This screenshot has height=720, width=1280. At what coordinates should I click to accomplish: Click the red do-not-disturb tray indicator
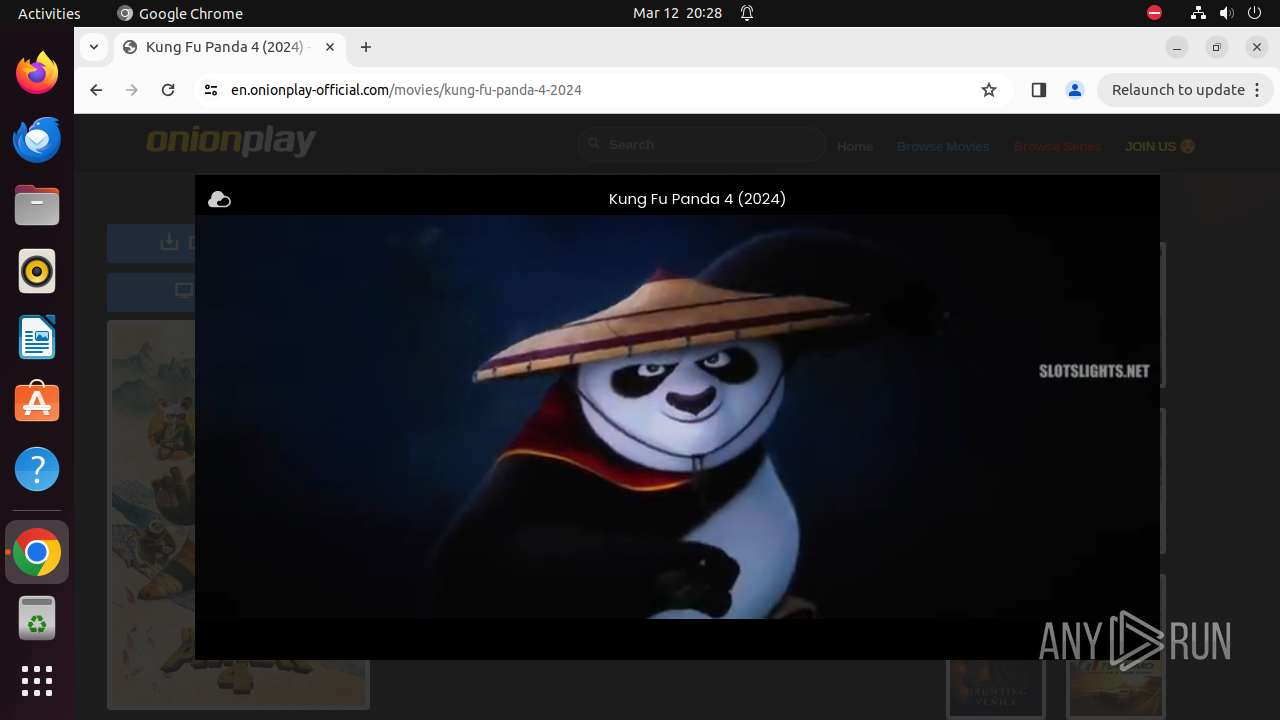click(1154, 13)
